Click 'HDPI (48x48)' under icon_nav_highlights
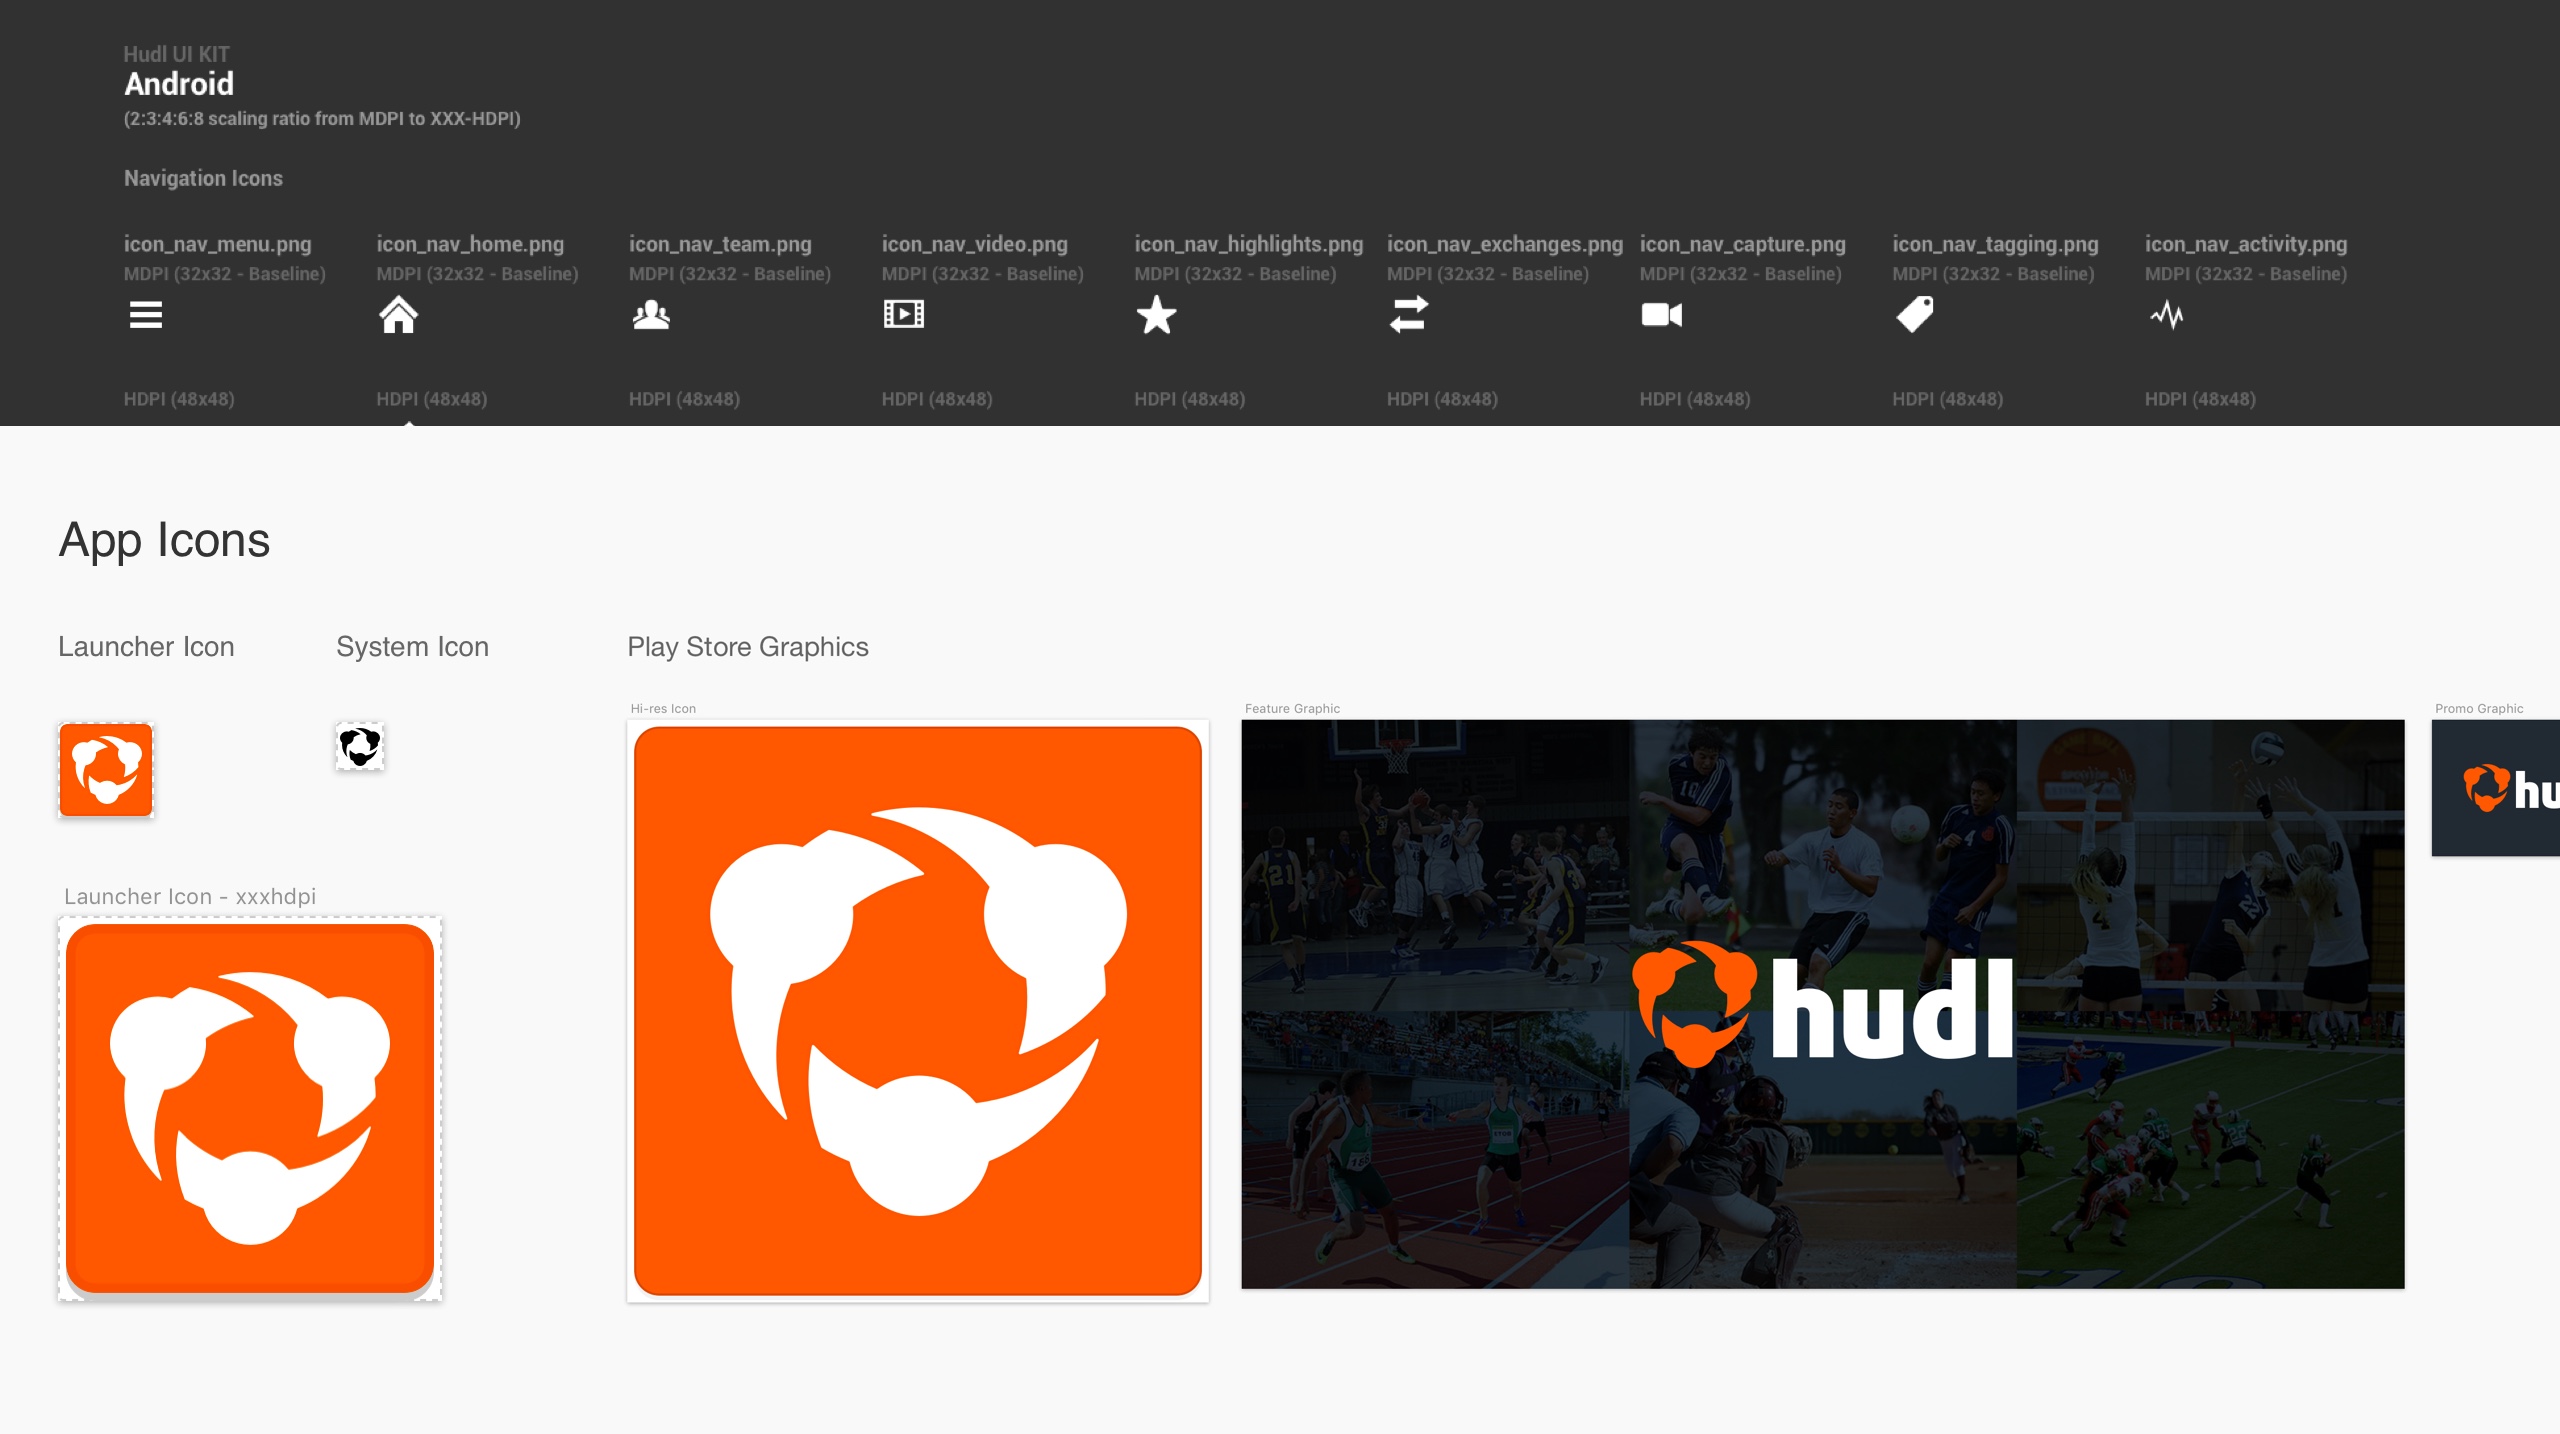 pyautogui.click(x=1189, y=399)
